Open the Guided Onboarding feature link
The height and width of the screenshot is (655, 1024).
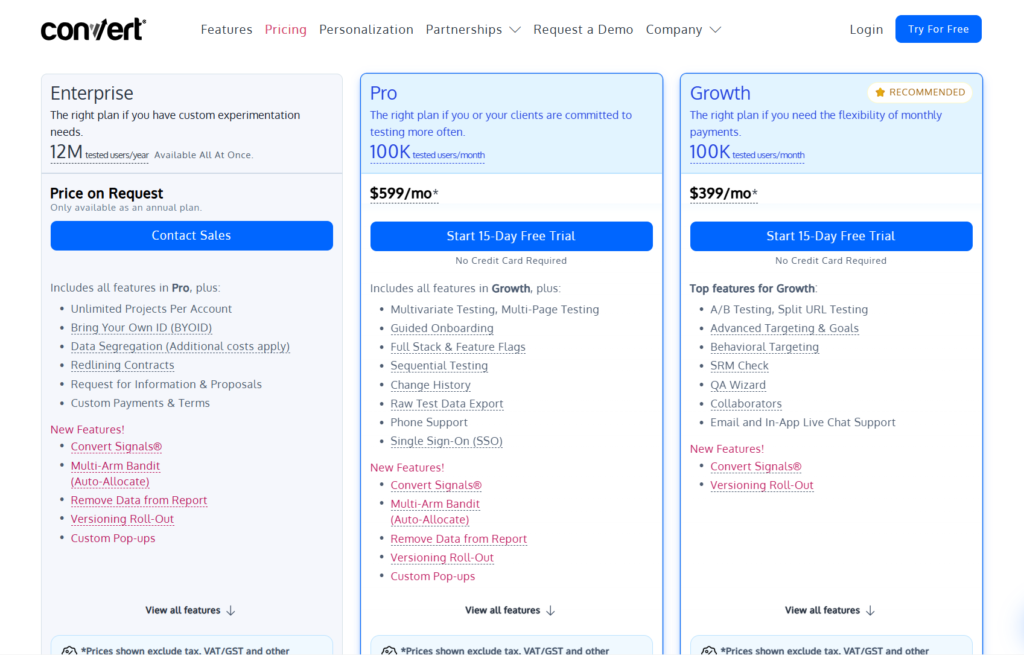442,327
